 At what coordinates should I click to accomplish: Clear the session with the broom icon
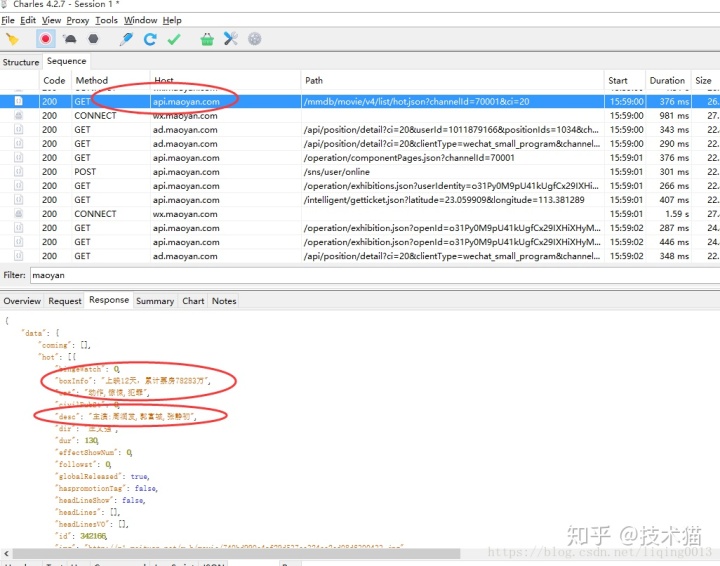point(12,39)
